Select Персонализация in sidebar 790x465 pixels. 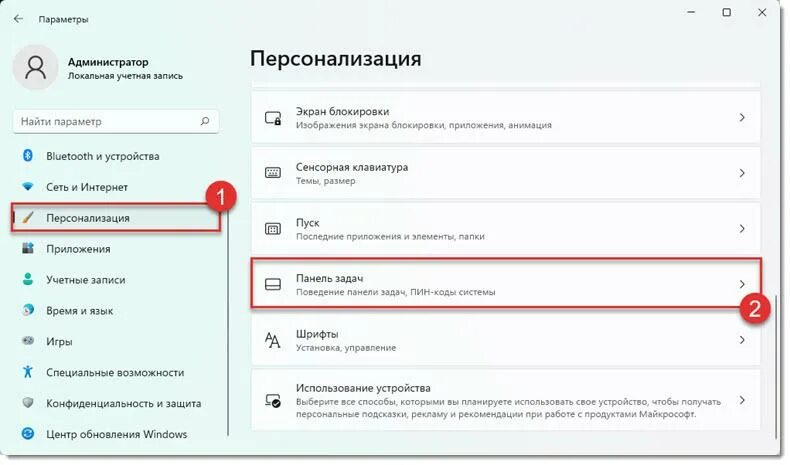coord(116,218)
